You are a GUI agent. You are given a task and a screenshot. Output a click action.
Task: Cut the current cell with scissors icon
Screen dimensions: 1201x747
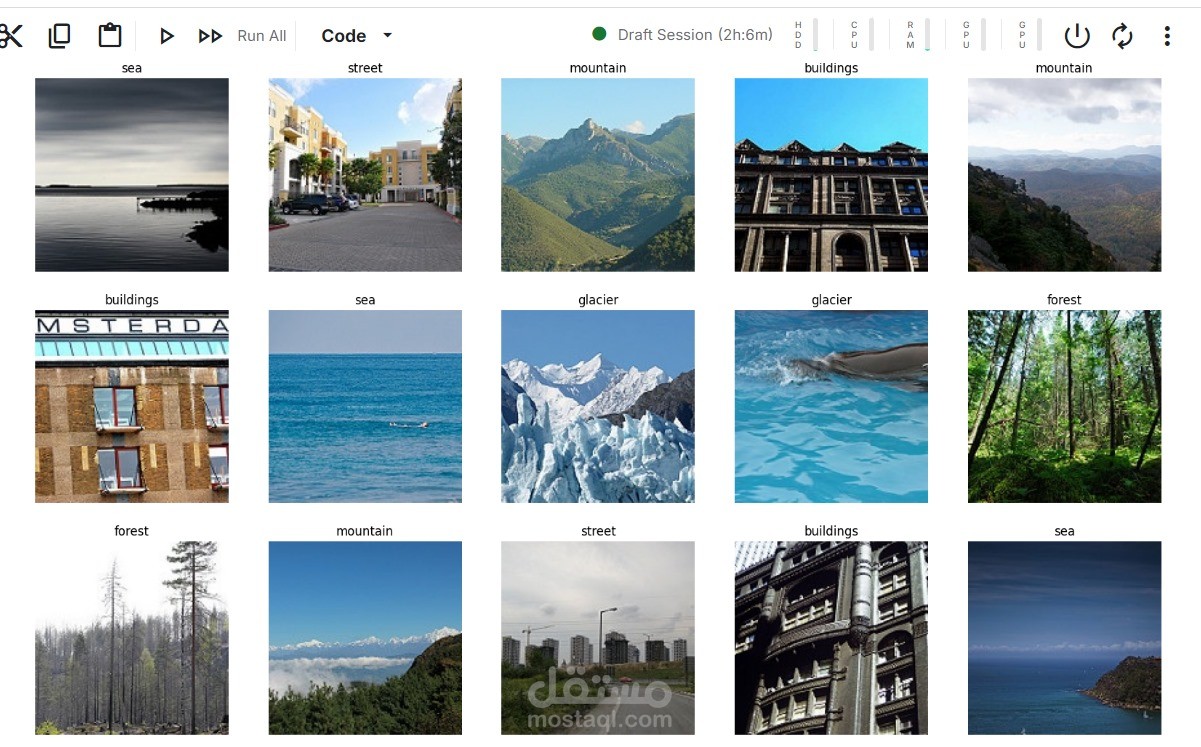[12, 35]
